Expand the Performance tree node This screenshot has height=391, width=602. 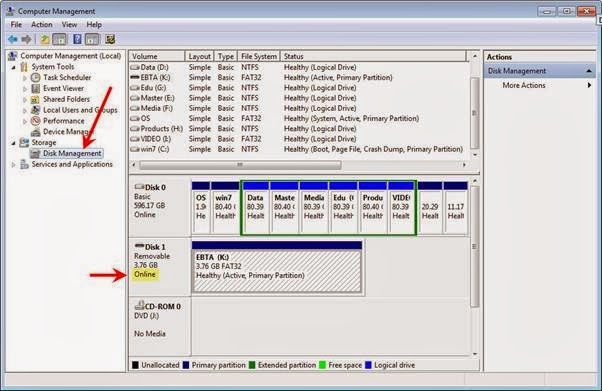25,121
